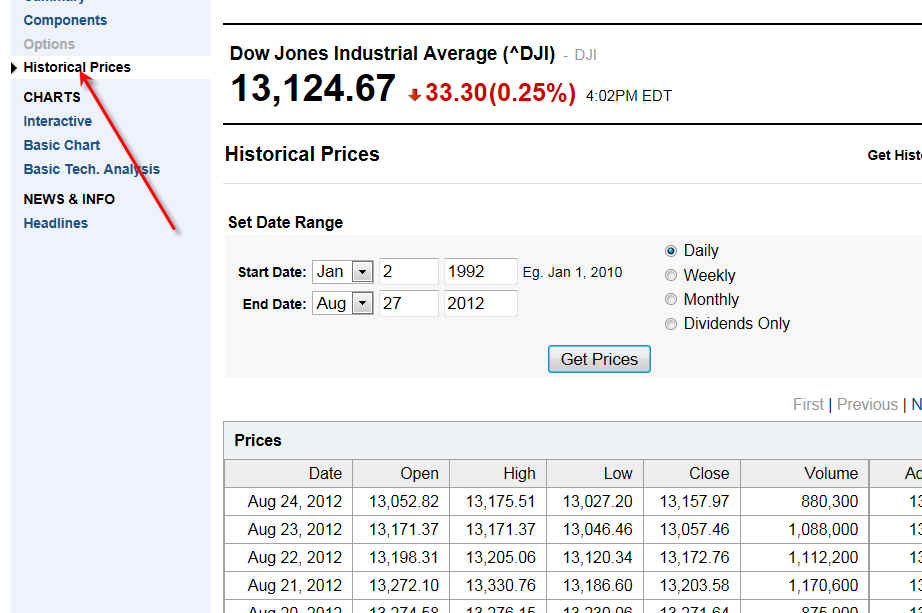The width and height of the screenshot is (922, 613).
Task: Go to First page of prices
Action: click(808, 405)
